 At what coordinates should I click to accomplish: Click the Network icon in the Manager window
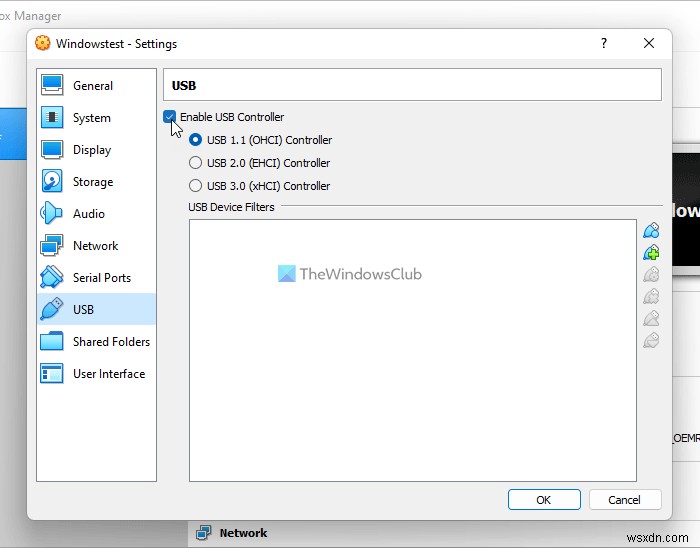pyautogui.click(x=204, y=532)
